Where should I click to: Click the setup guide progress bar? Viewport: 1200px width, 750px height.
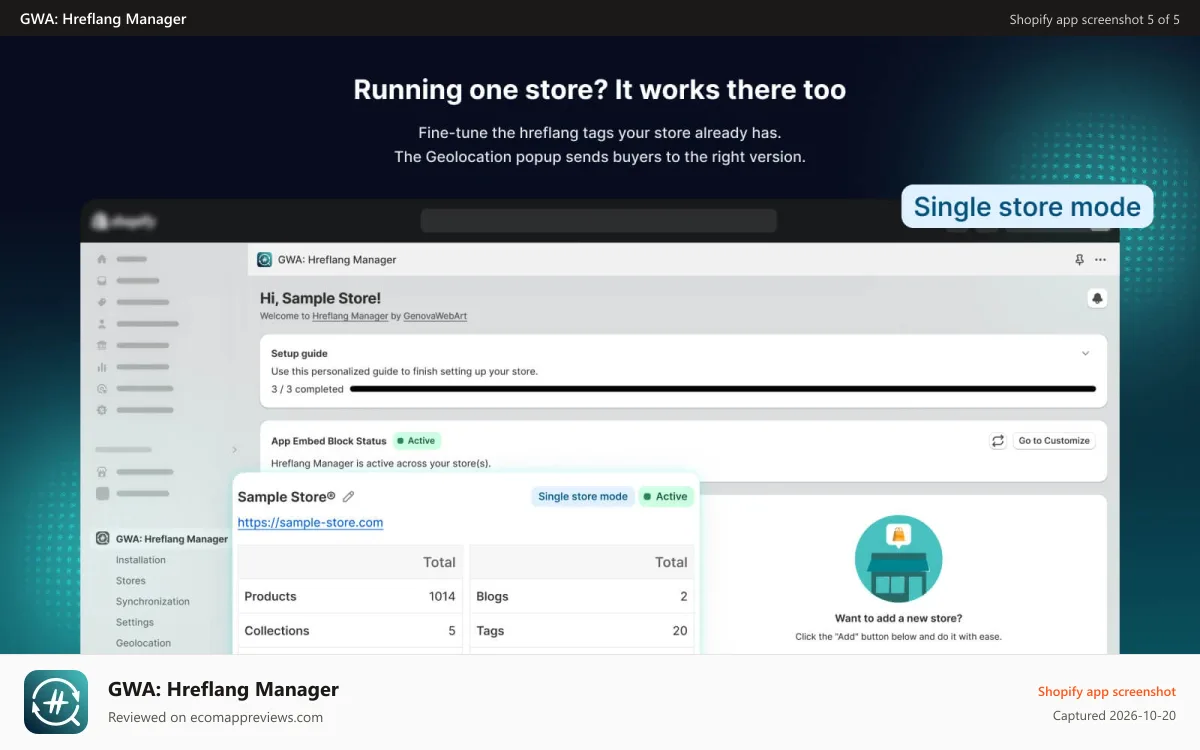coord(723,389)
